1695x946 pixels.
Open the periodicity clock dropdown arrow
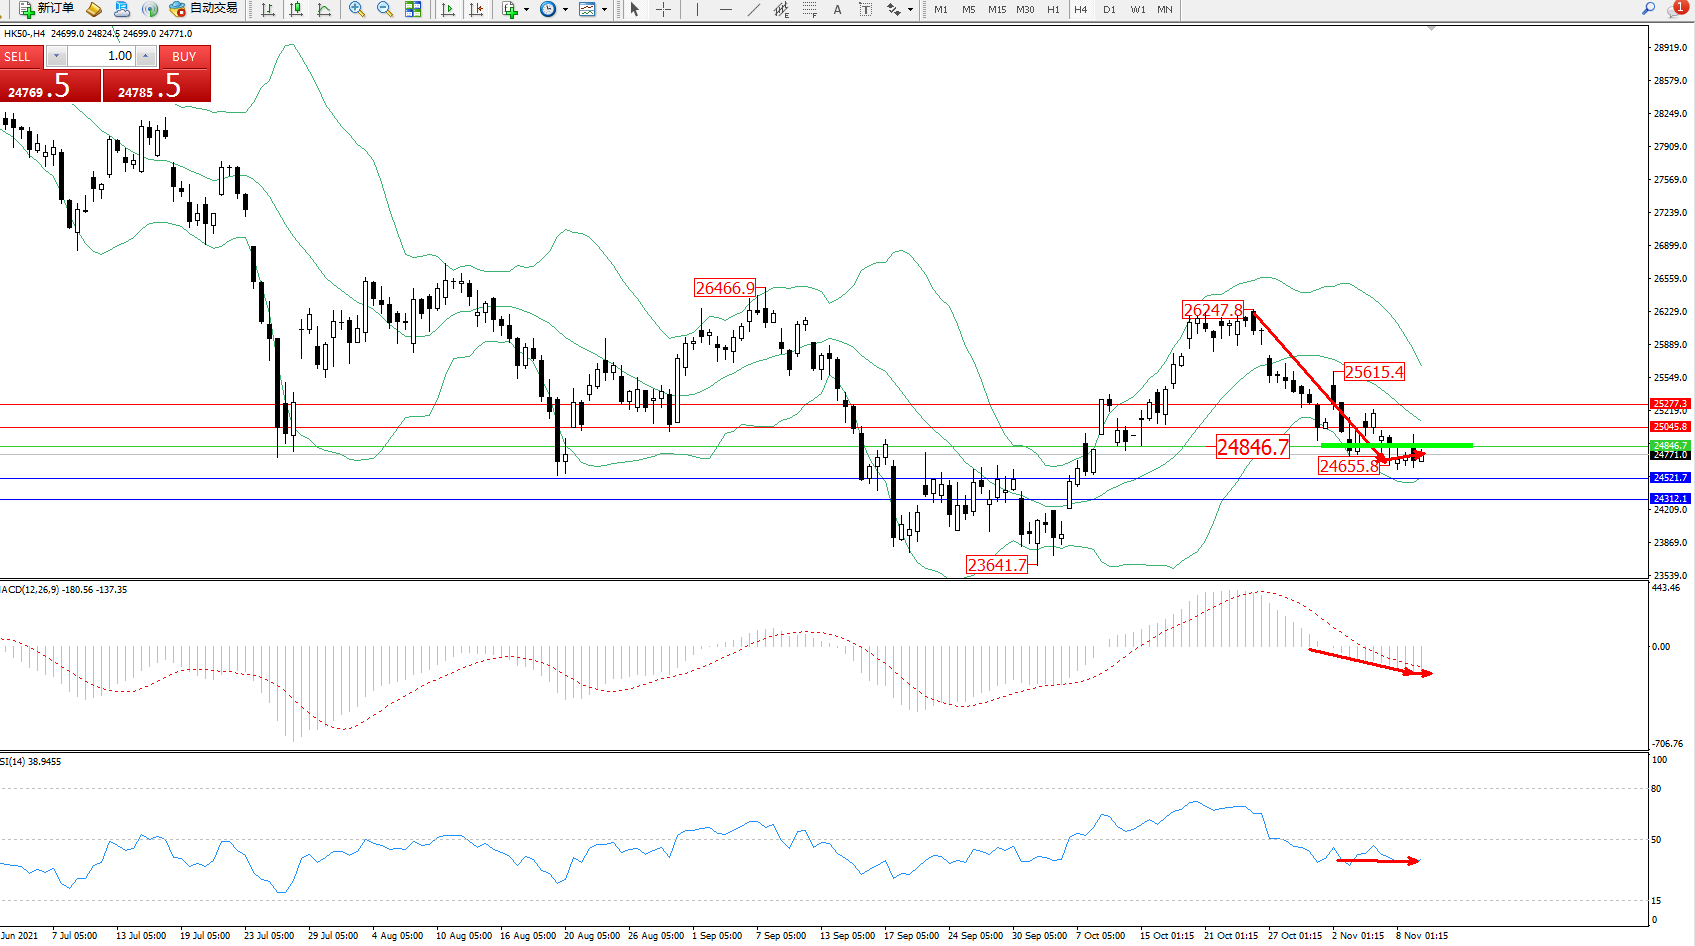coord(566,10)
